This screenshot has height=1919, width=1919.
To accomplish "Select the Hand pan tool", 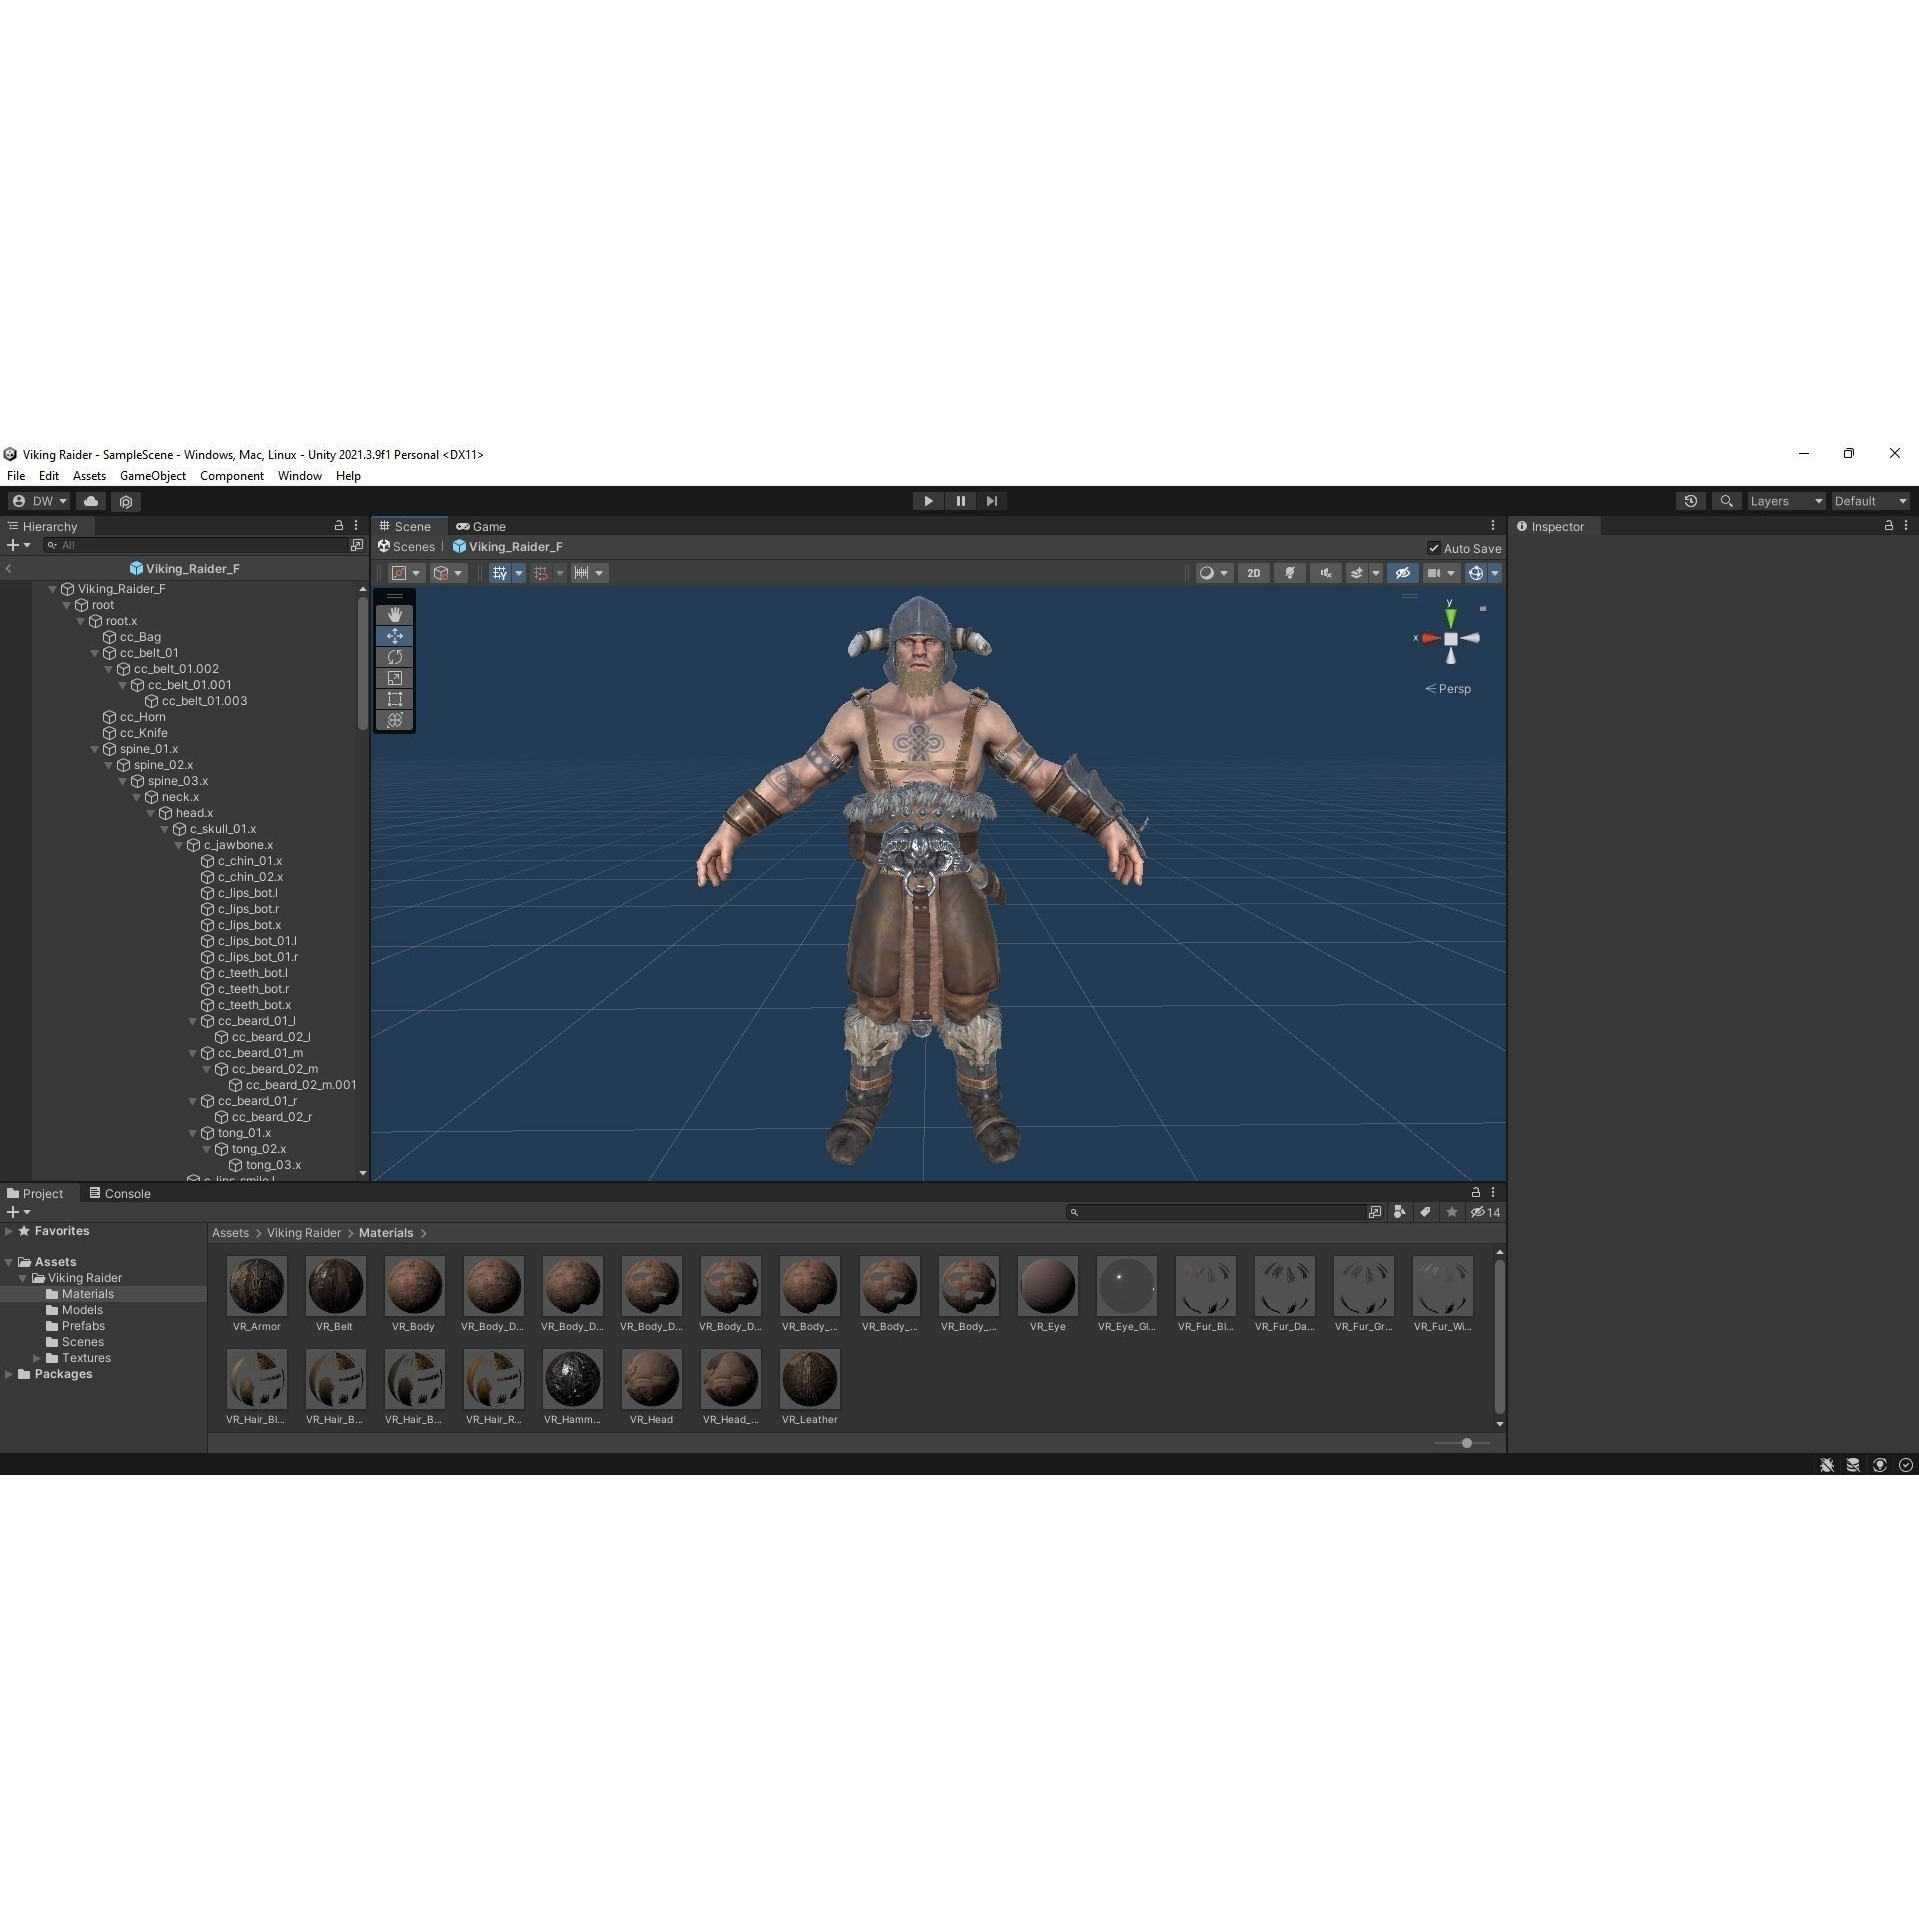I will coord(395,614).
